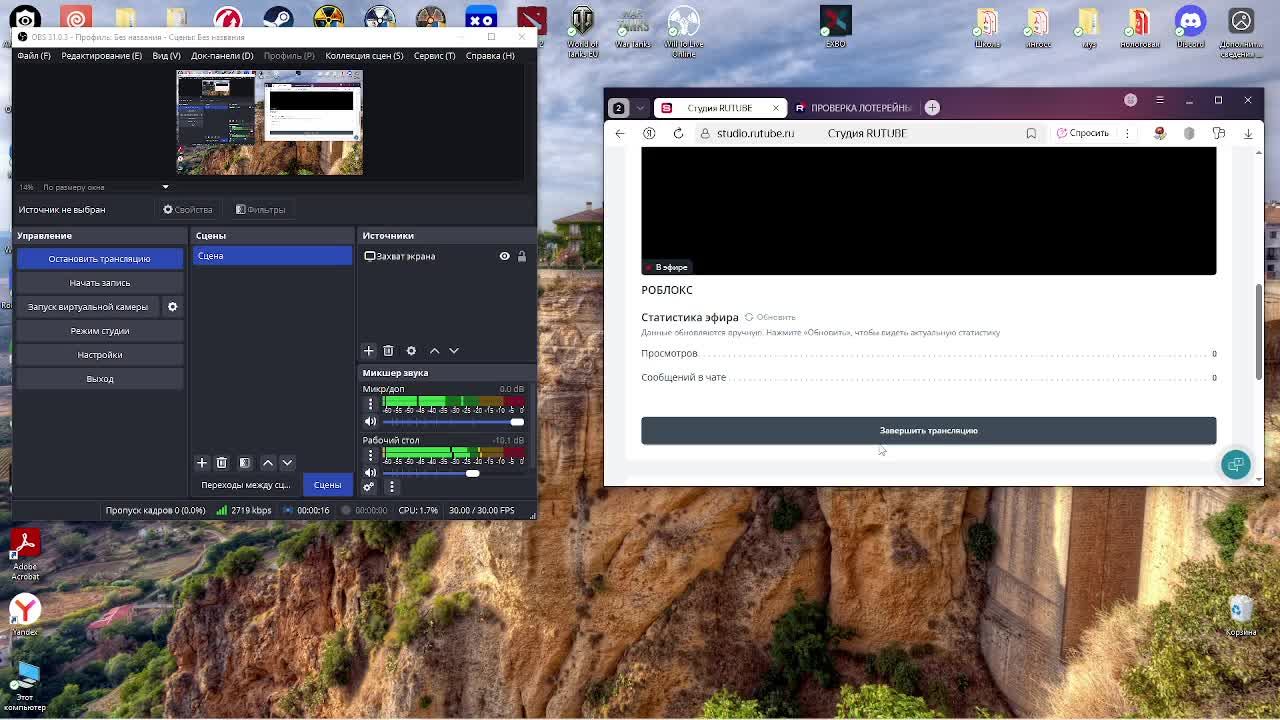This screenshot has height=720, width=1280.
Task: Toggle visibility of Захват экрана source
Action: pyautogui.click(x=505, y=256)
